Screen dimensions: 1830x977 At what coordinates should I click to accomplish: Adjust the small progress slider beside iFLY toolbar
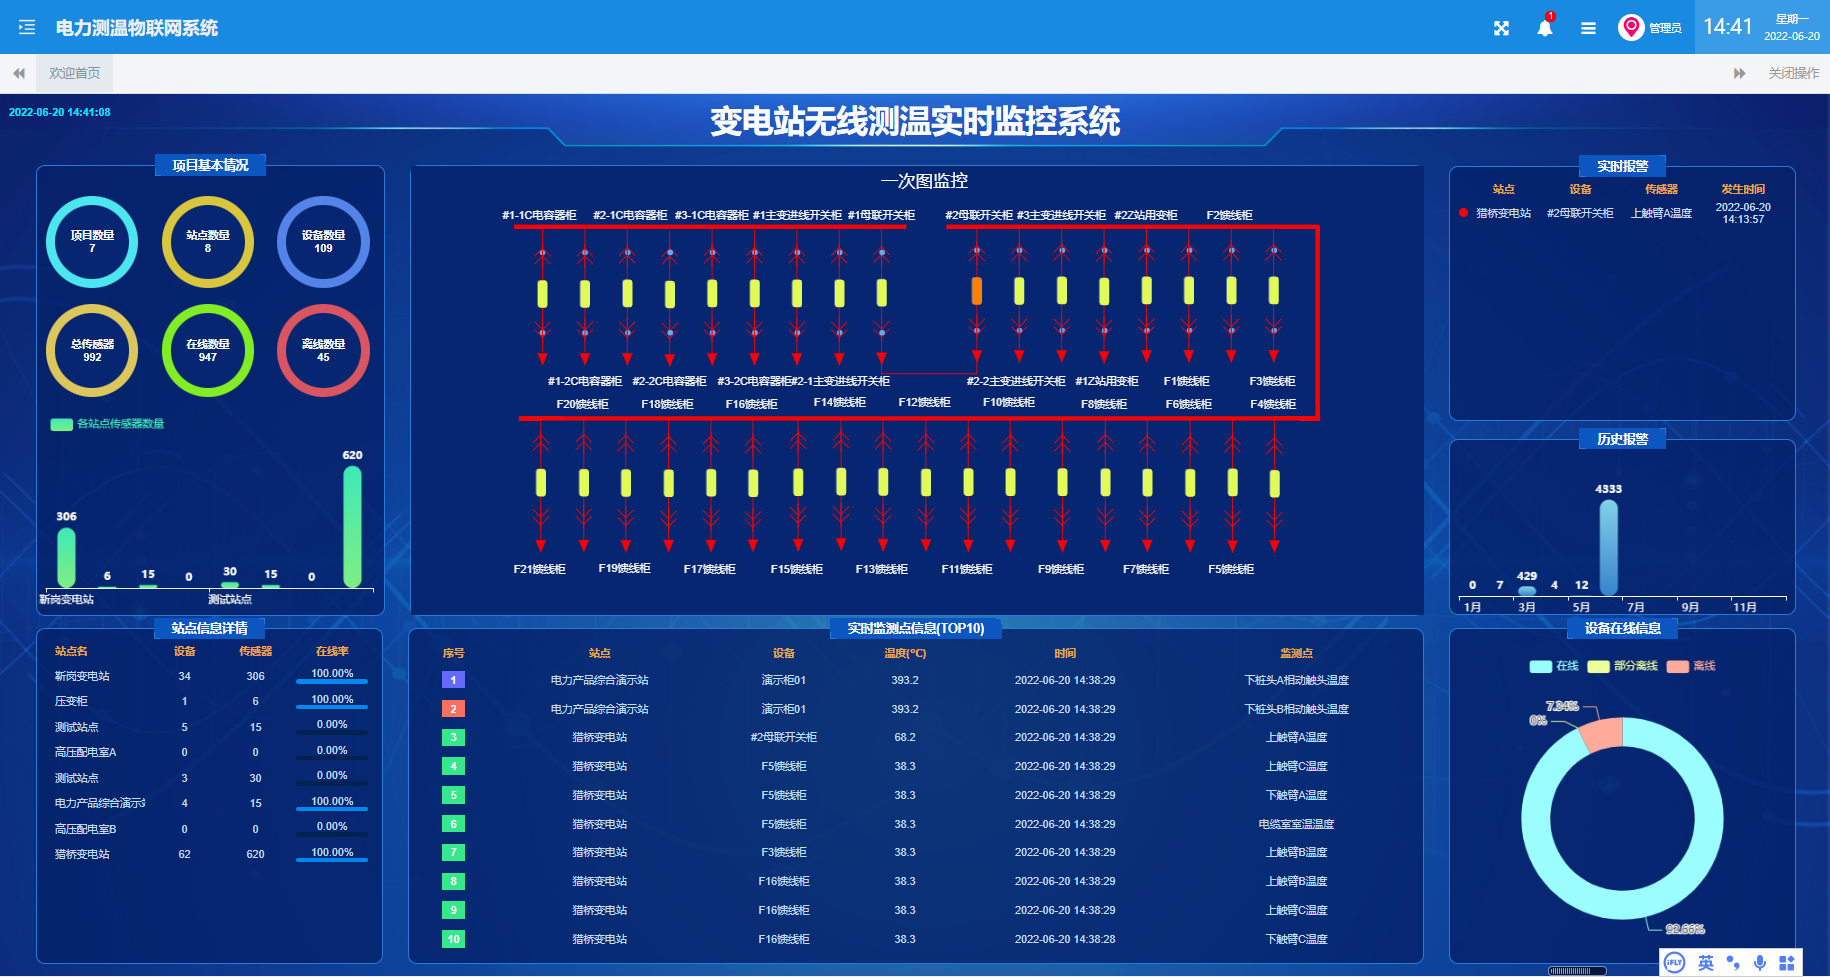point(1580,970)
